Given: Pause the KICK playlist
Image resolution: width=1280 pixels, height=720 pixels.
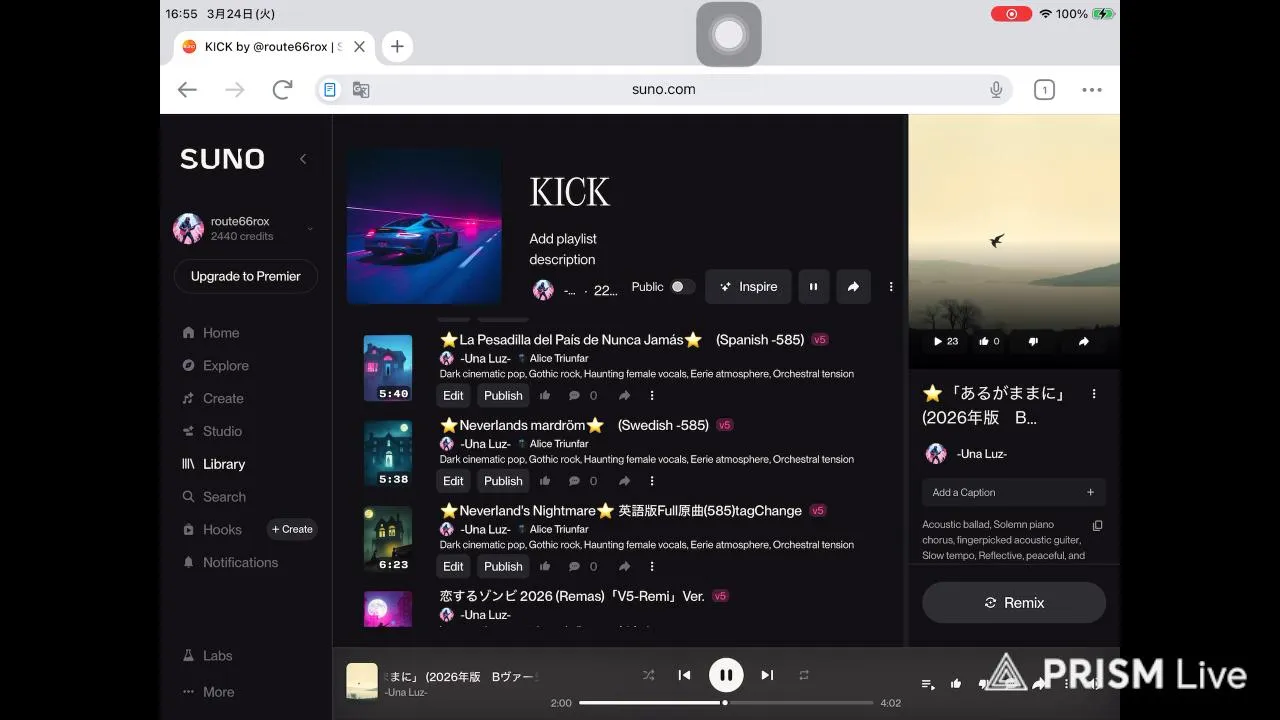Looking at the screenshot, I should click(x=813, y=287).
